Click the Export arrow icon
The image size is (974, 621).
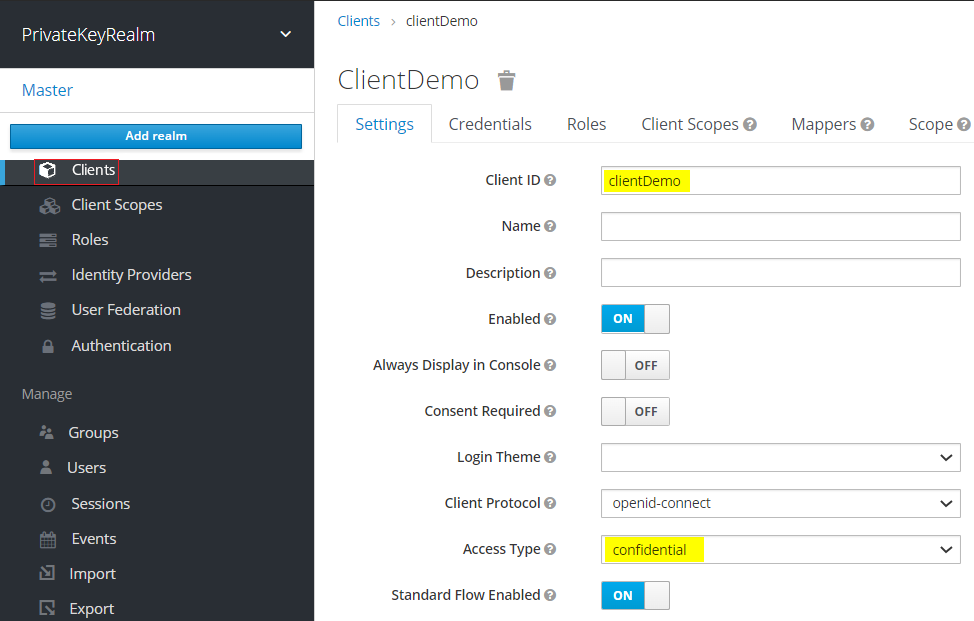tap(47, 608)
